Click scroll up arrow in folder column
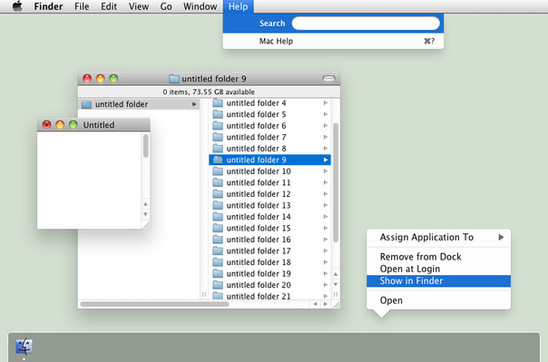 (x=336, y=274)
